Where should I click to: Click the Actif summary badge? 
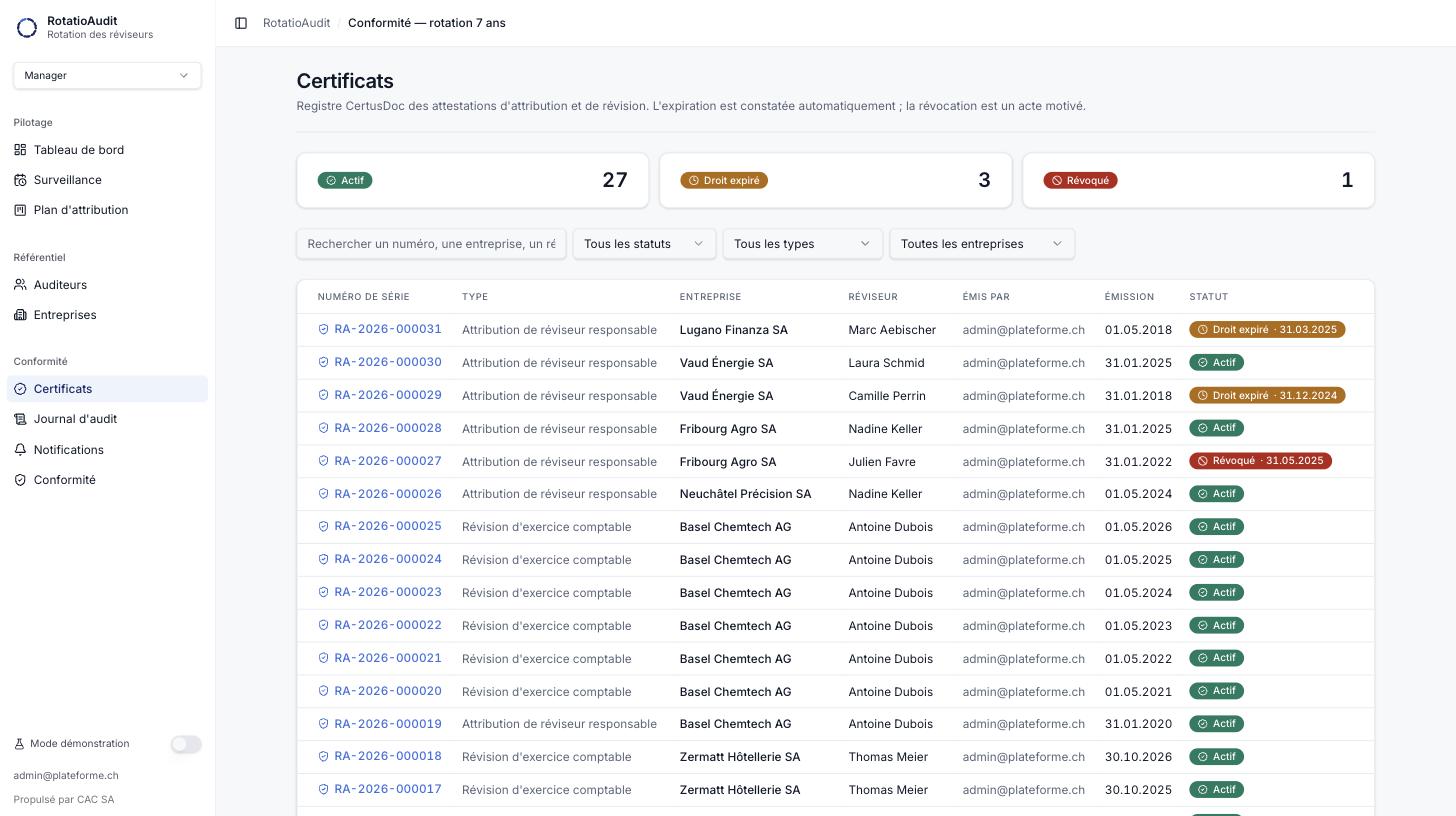point(345,180)
